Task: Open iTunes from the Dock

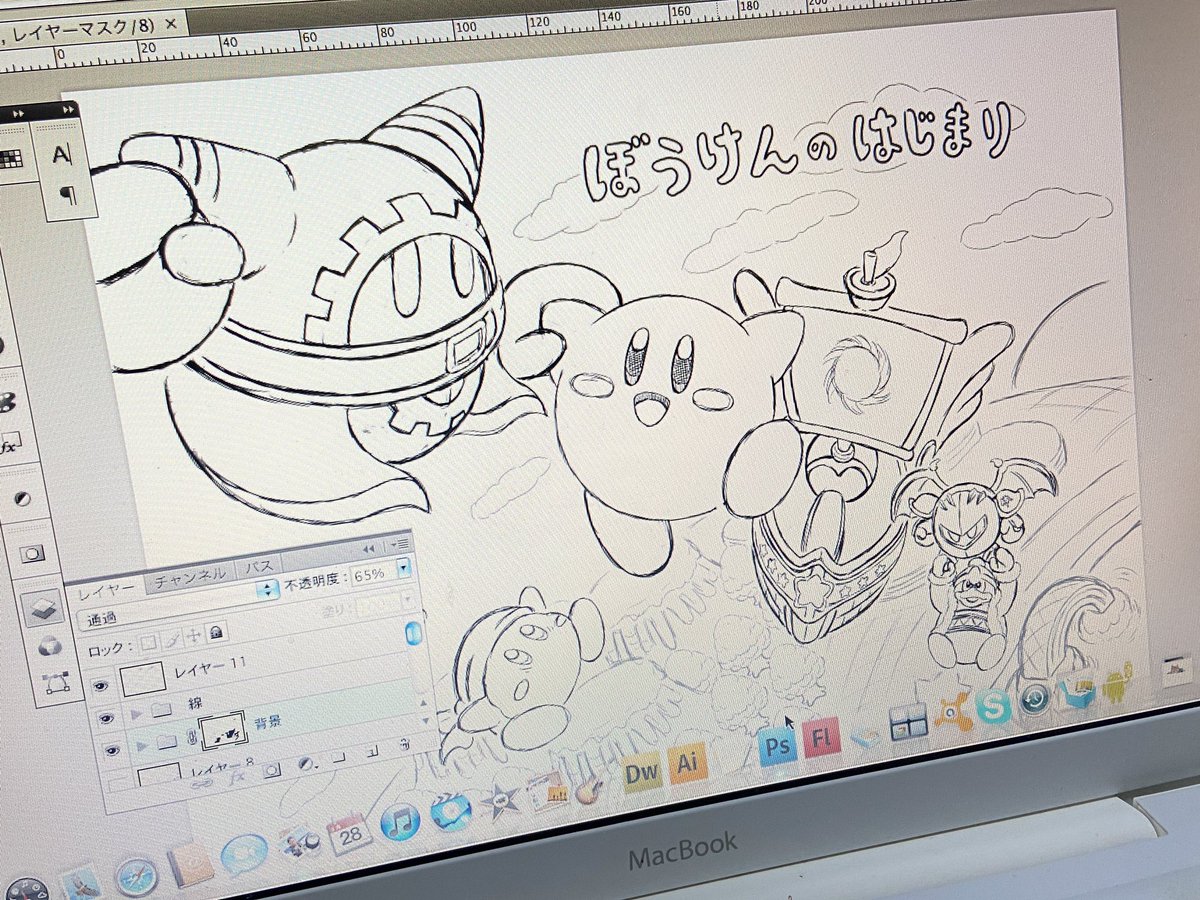Action: (401, 822)
